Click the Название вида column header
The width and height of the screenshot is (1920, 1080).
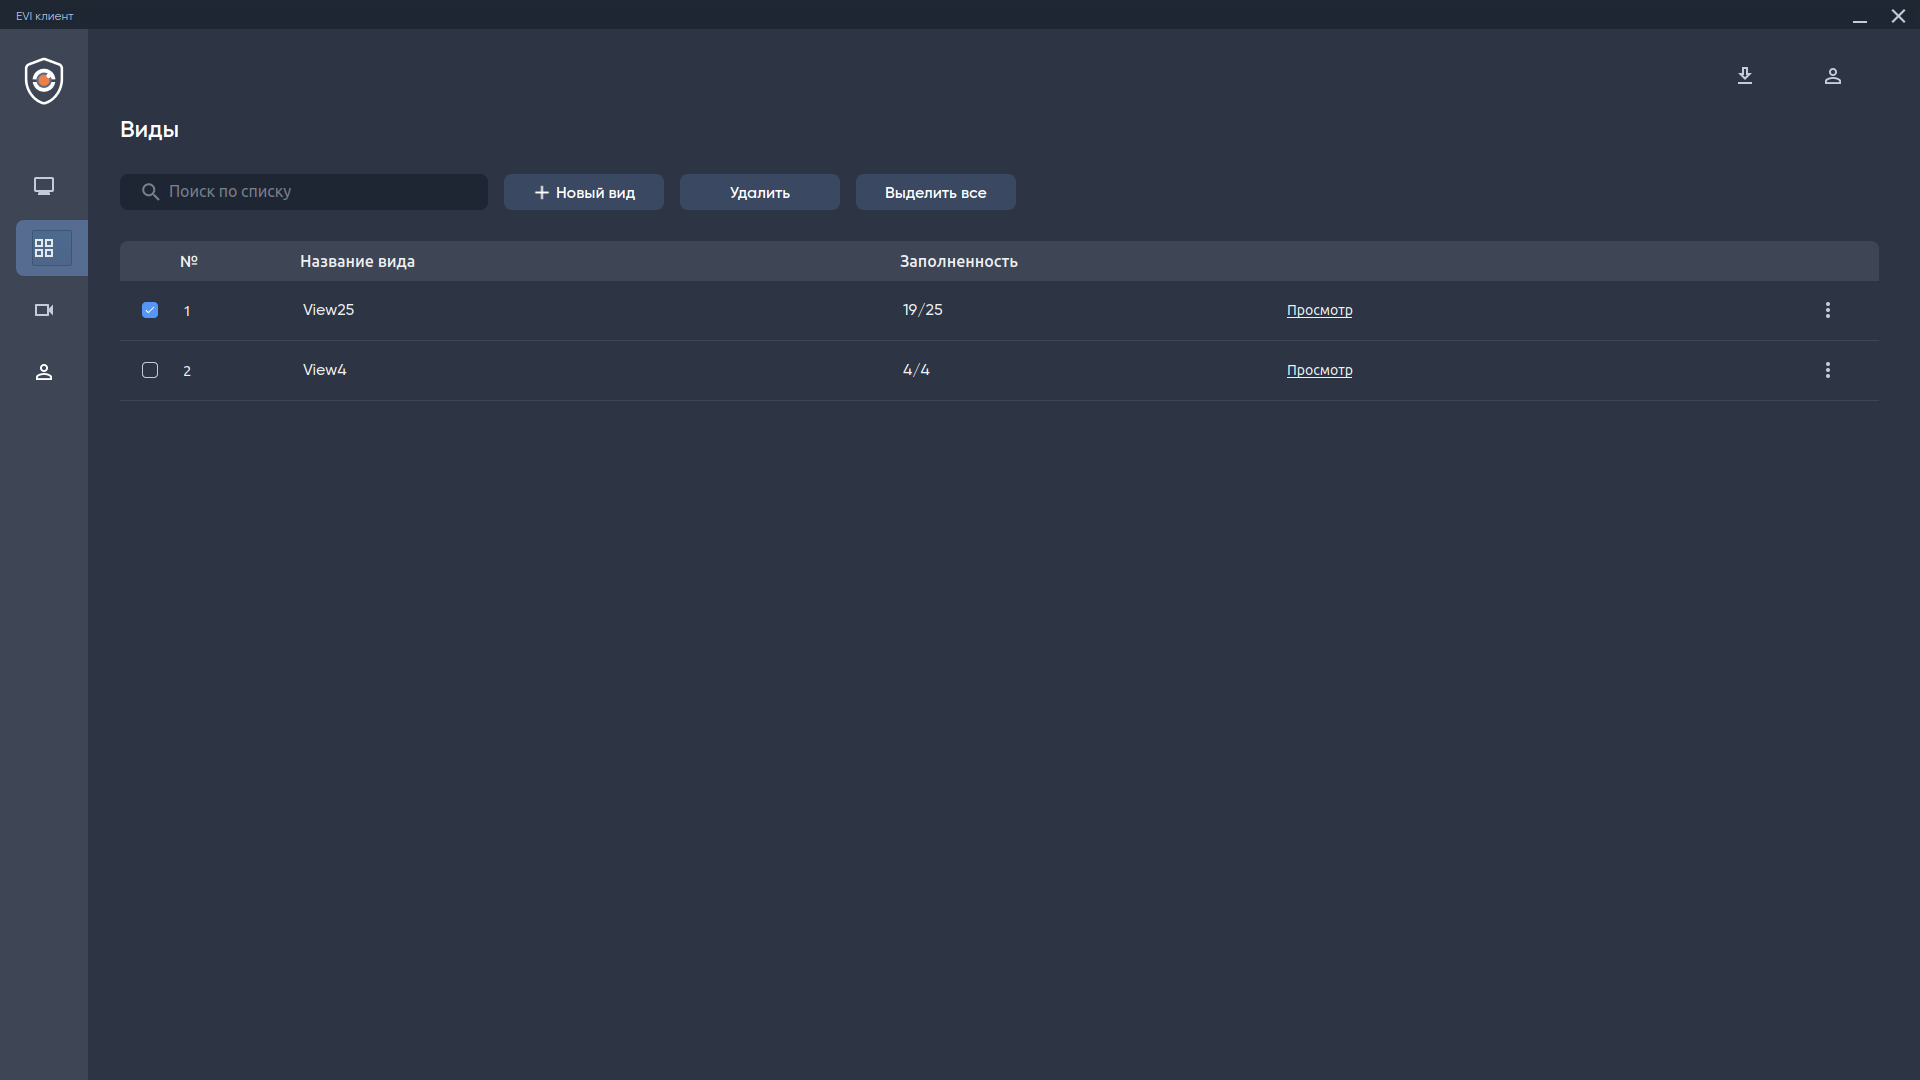357,261
